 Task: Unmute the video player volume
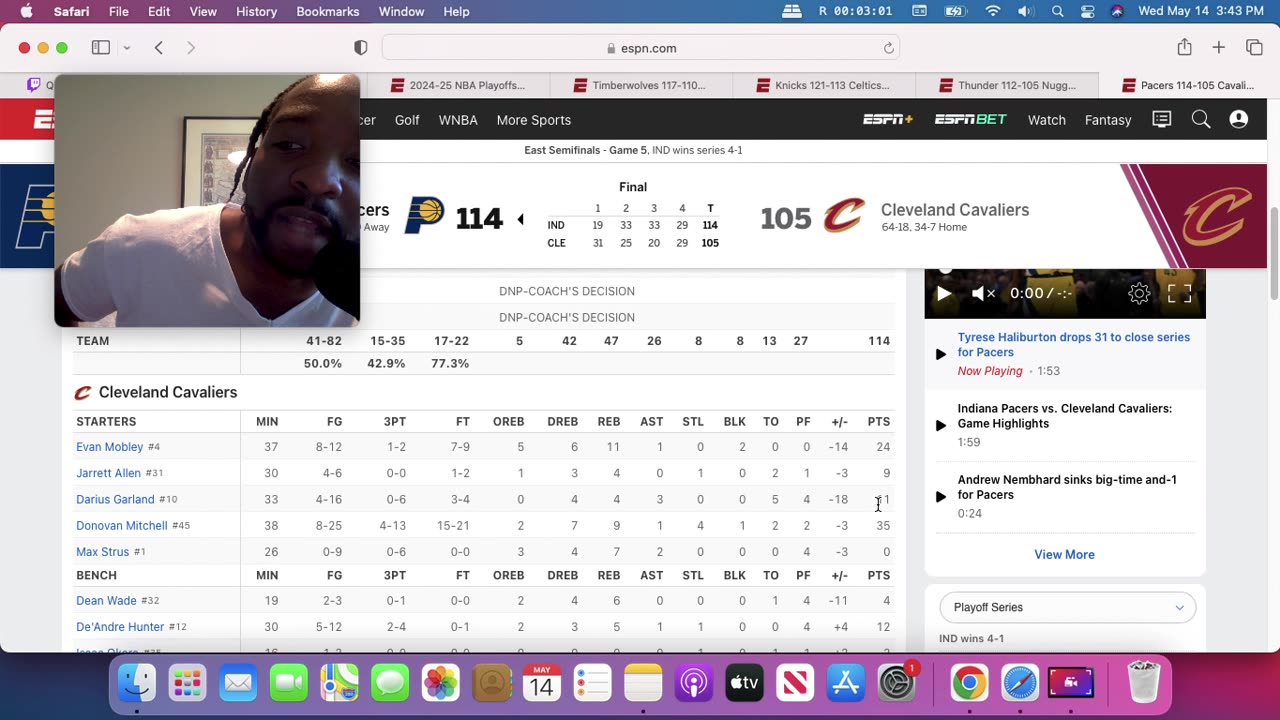[984, 293]
